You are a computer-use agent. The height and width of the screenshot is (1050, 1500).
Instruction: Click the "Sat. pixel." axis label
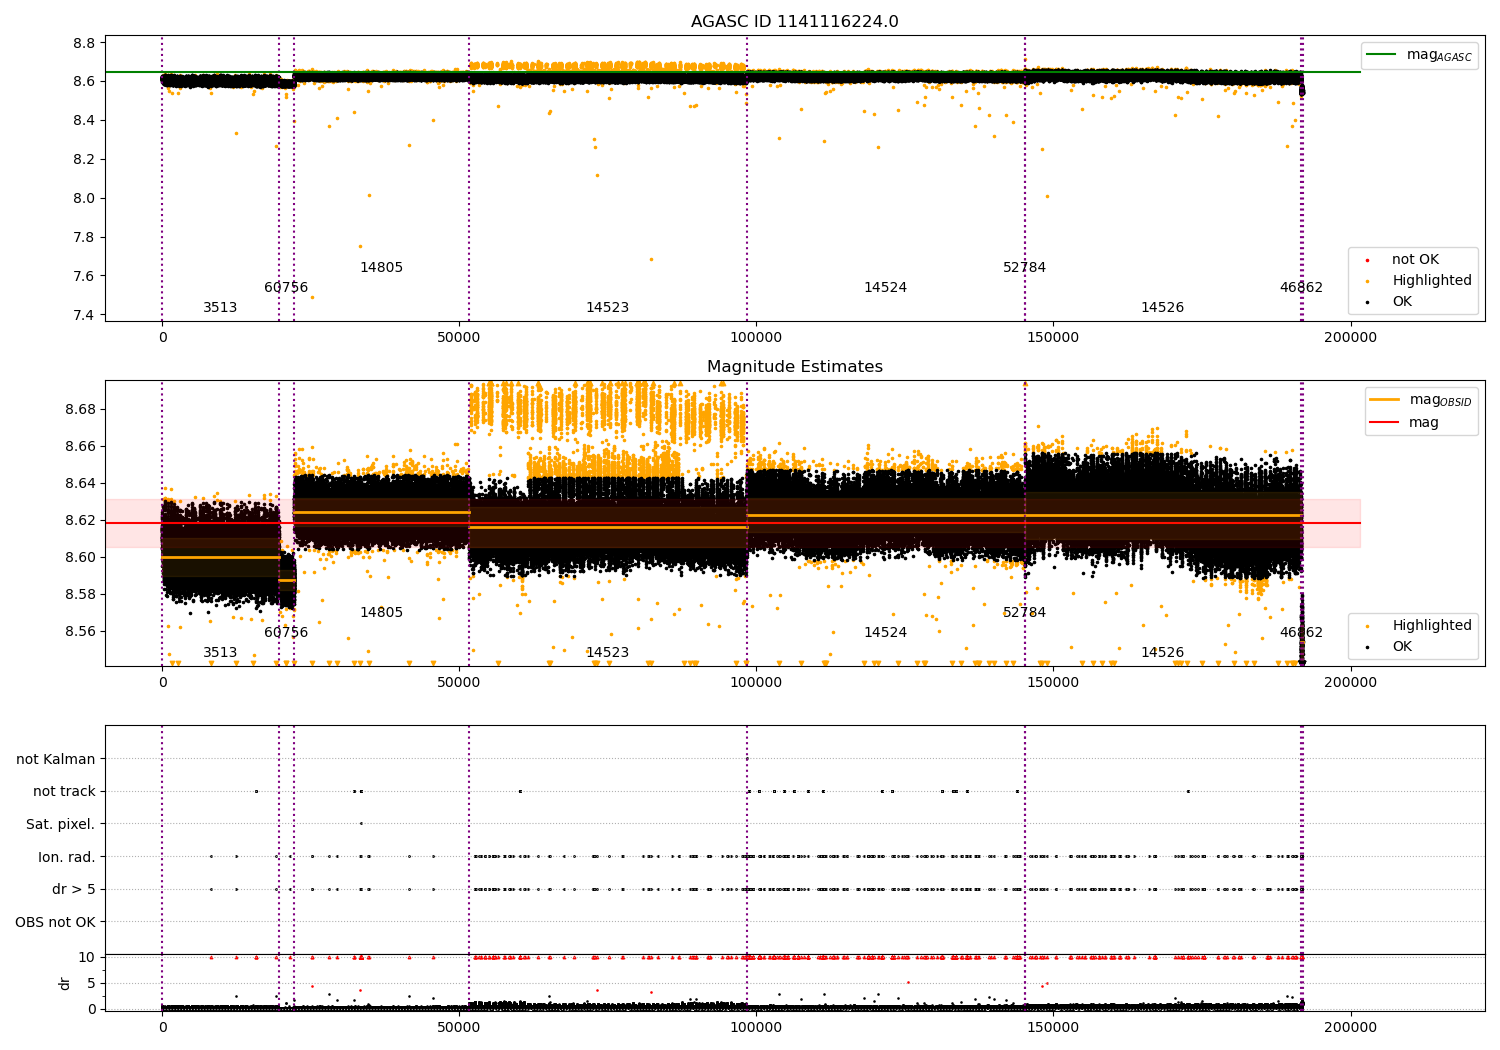(x=61, y=824)
